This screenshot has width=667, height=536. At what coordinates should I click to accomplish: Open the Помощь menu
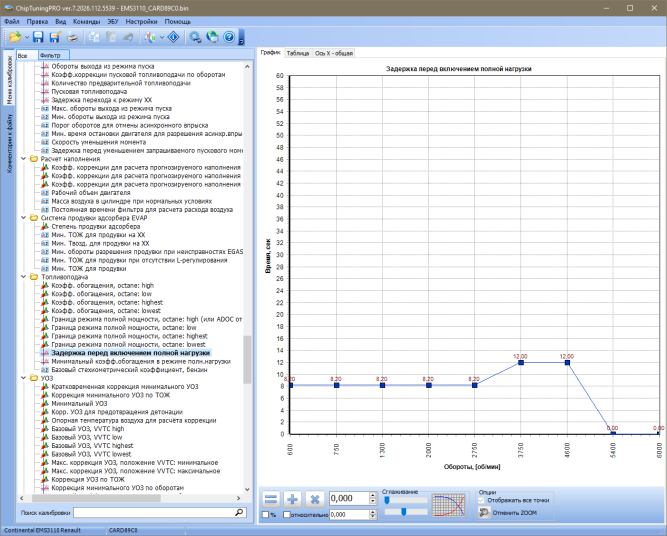point(177,21)
